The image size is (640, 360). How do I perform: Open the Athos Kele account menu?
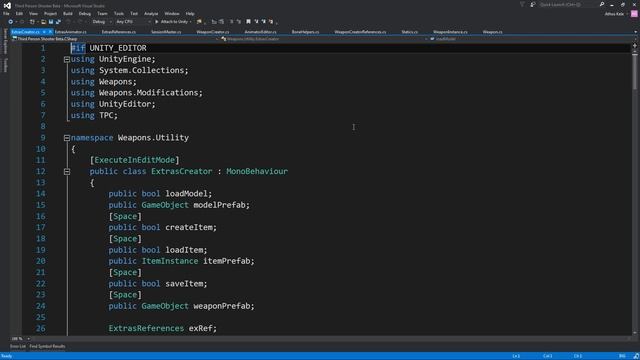click(616, 14)
